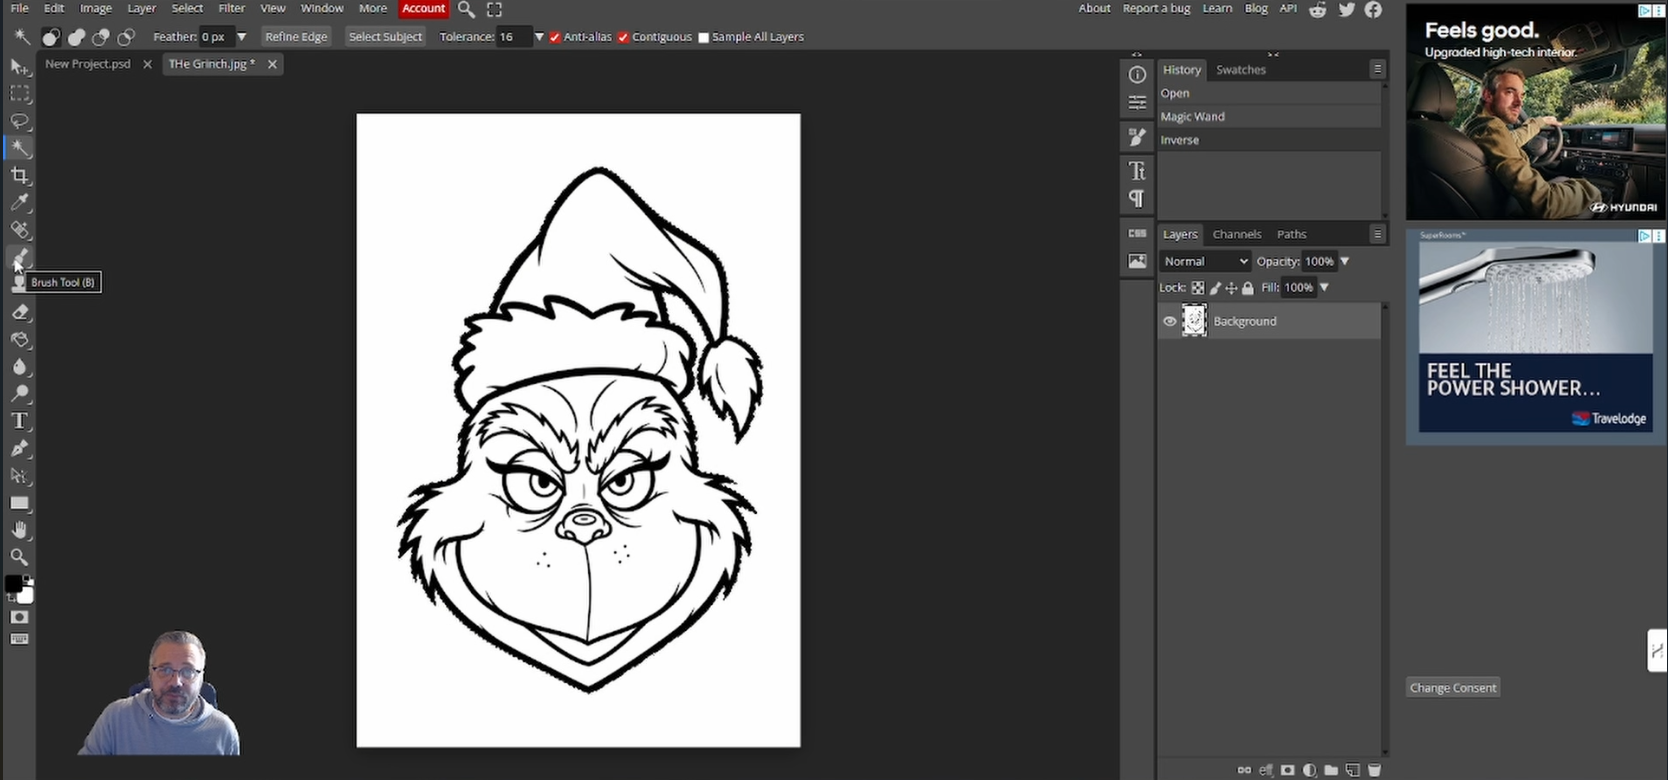Viewport: 1668px width, 780px height.
Task: Select the Hand tool
Action: [19, 530]
